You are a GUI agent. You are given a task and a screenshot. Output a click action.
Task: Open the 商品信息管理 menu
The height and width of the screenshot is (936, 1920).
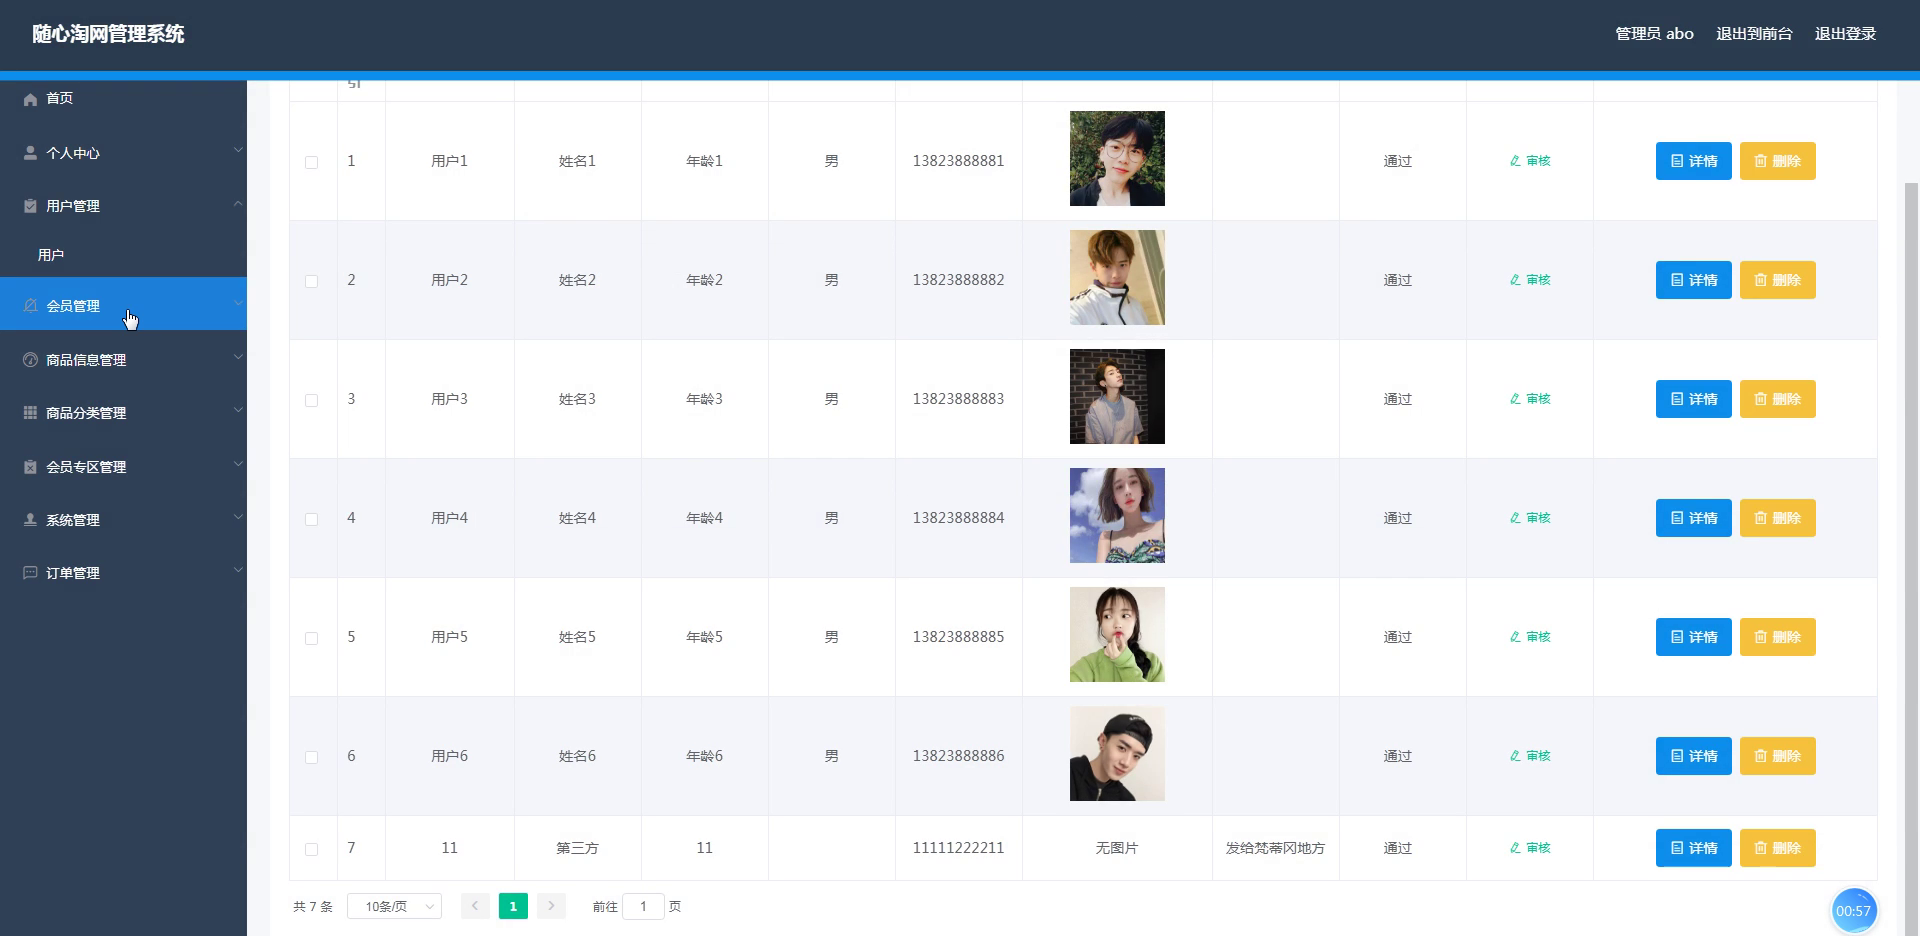tap(123, 360)
